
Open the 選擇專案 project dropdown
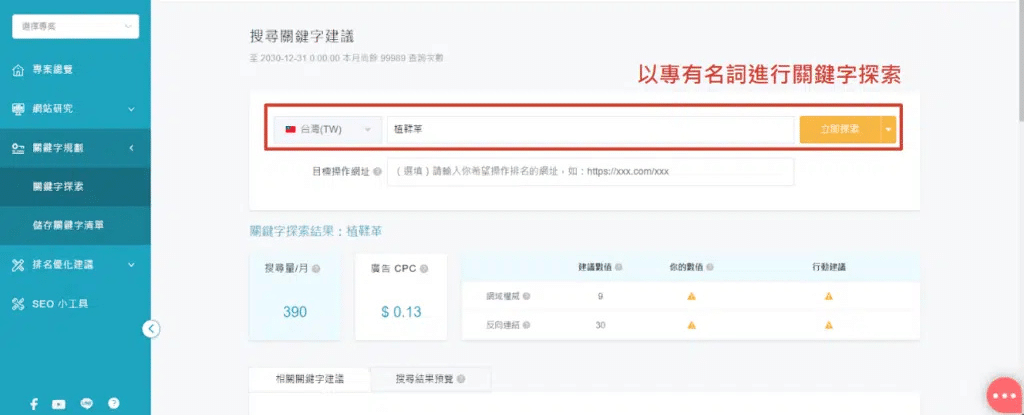75,27
